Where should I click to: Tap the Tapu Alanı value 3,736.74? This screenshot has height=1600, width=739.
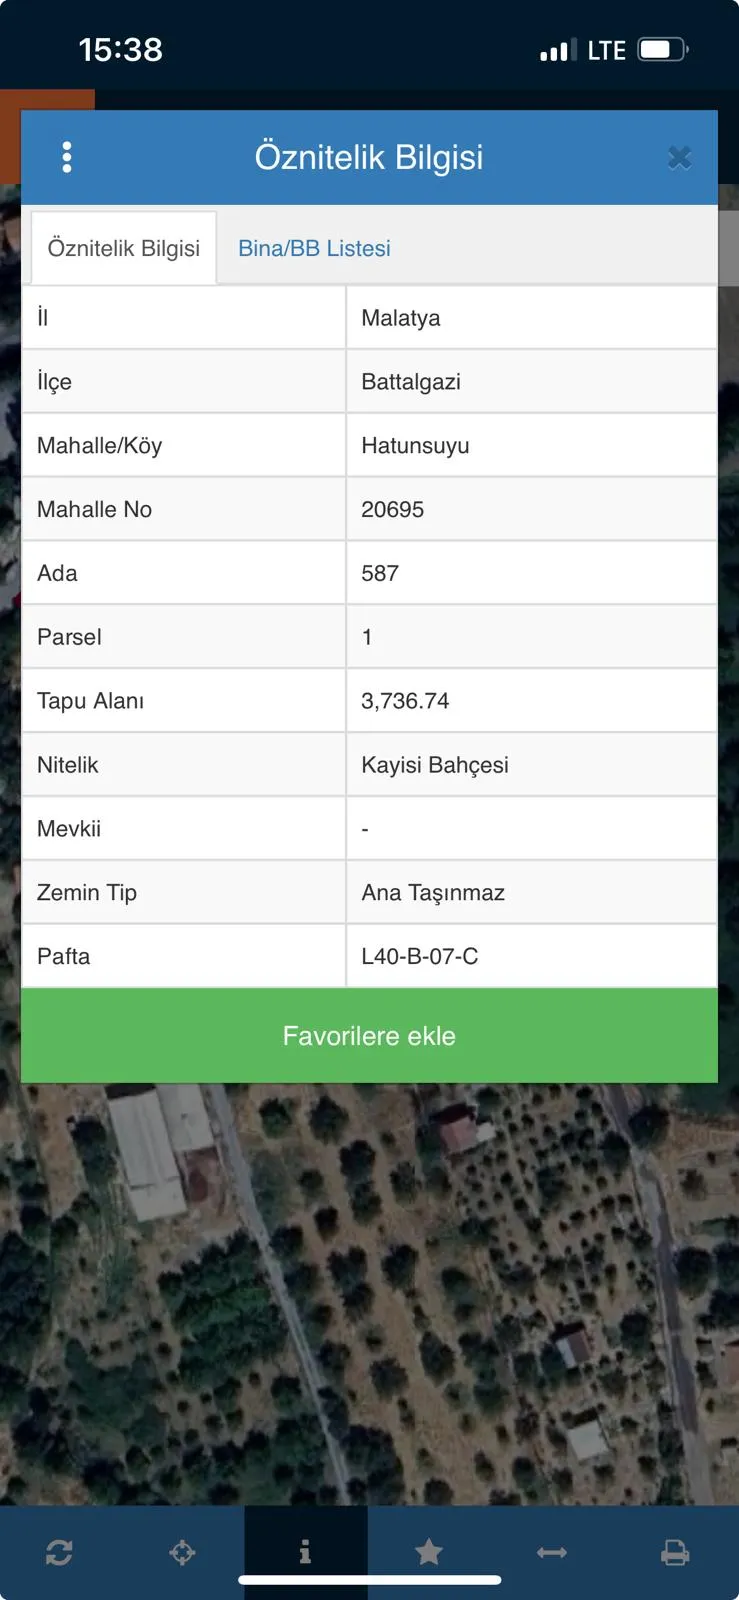coord(405,701)
